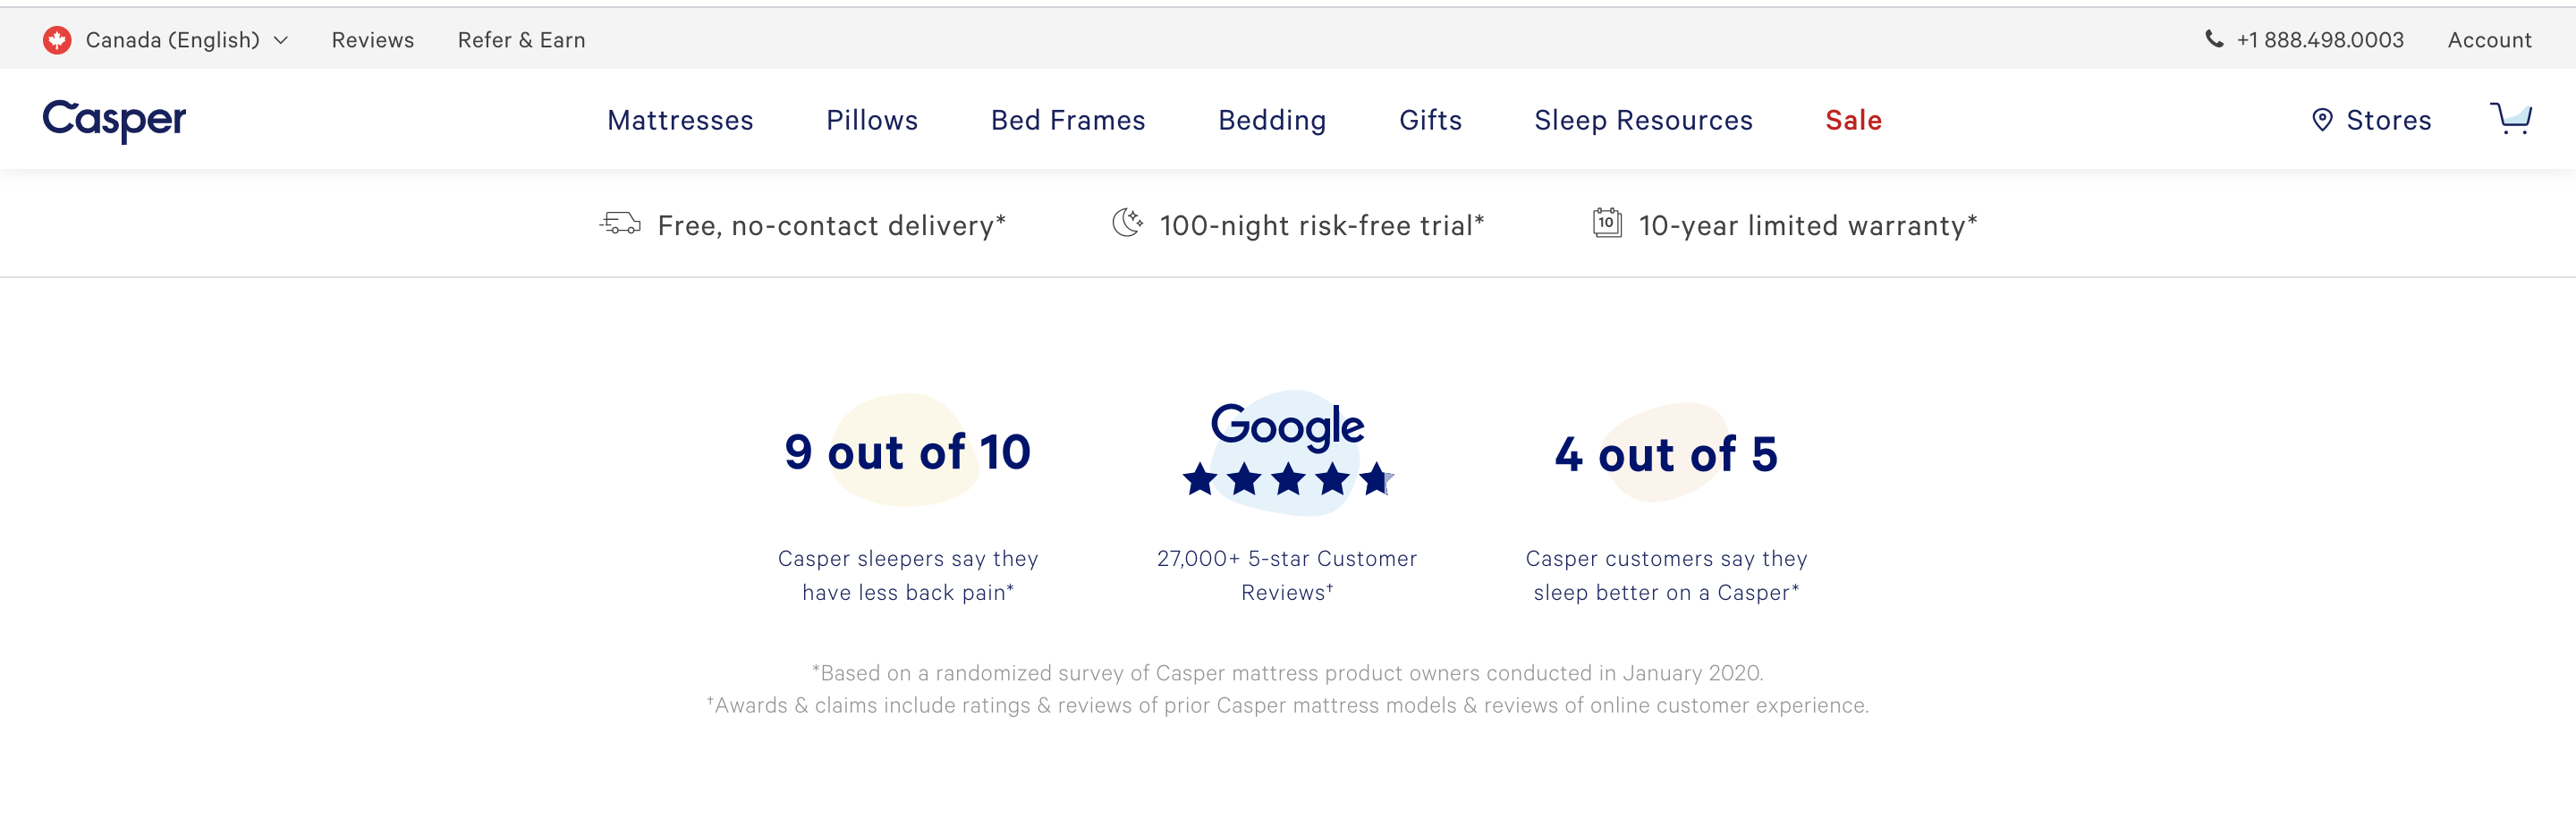Open the Bedding menu

coord(1272,120)
